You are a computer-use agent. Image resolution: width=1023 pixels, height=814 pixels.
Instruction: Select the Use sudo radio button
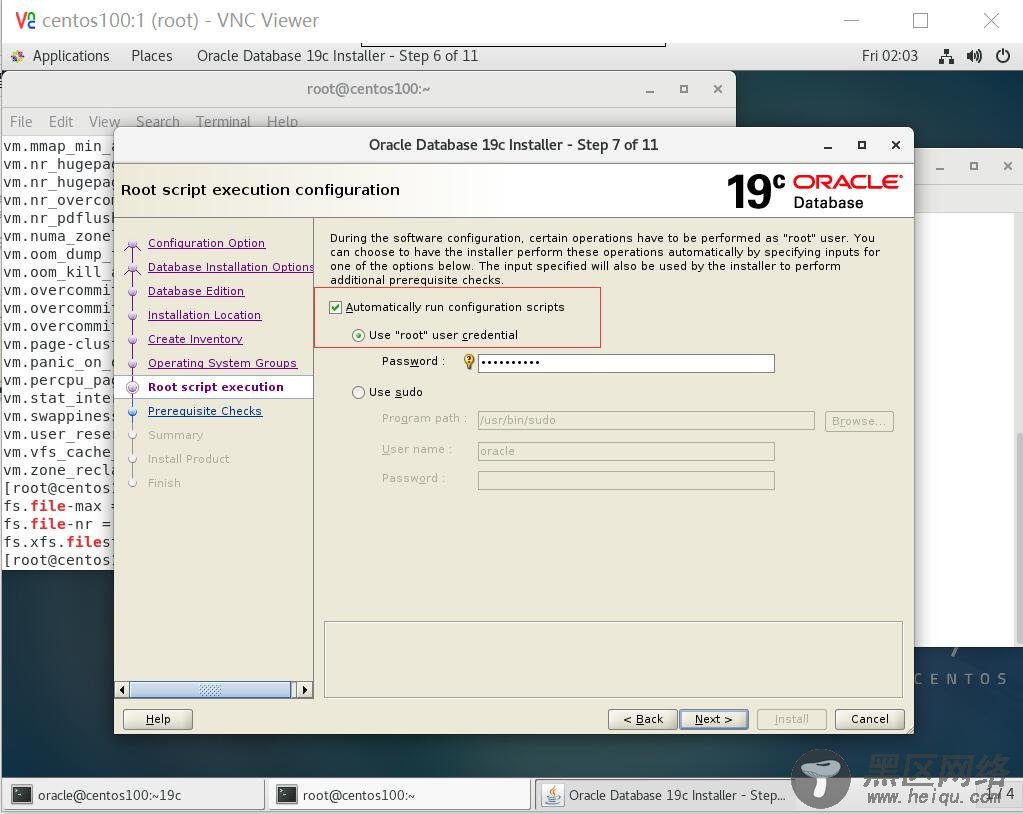pyautogui.click(x=358, y=392)
